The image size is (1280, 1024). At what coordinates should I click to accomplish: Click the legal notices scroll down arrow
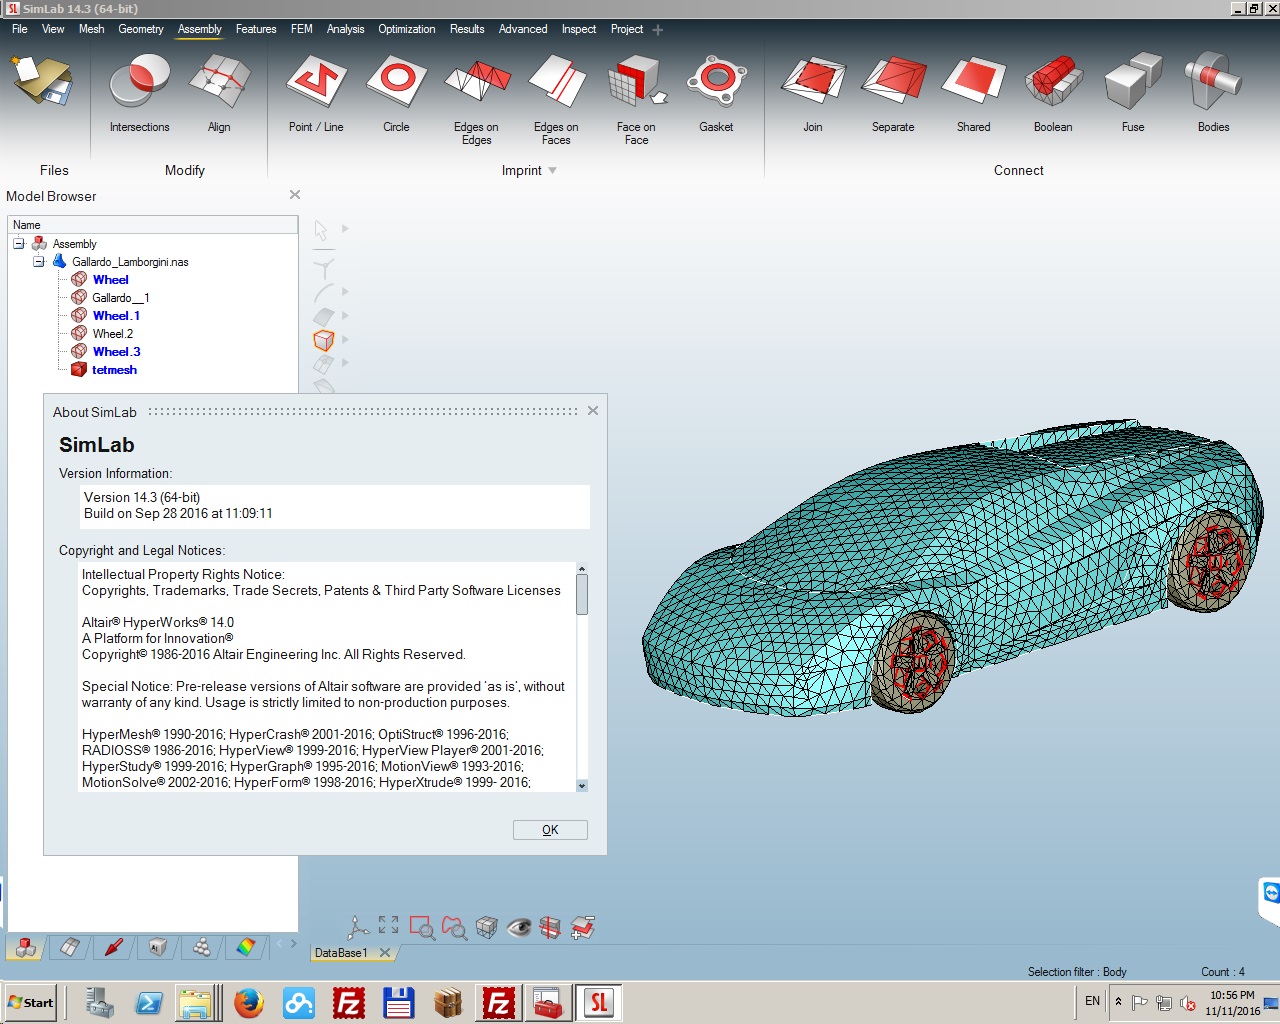click(x=582, y=786)
